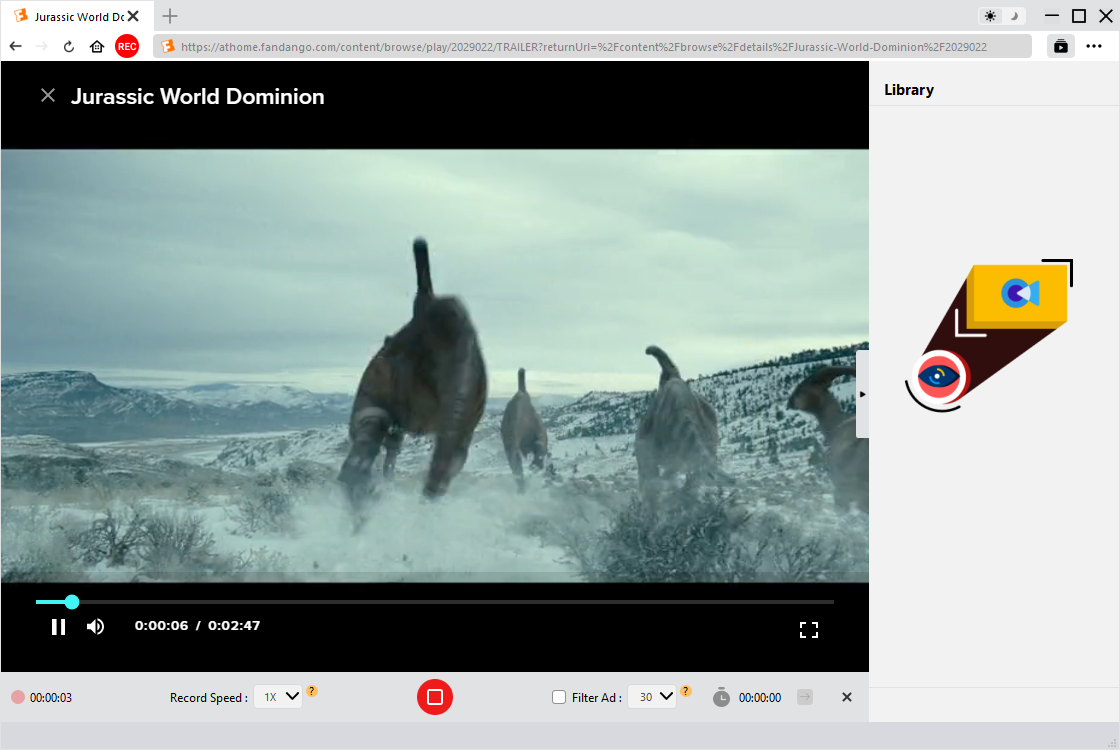Screen dimensions: 1120x750
Task: Open the Filter Ad duration dropdown
Action: (651, 697)
